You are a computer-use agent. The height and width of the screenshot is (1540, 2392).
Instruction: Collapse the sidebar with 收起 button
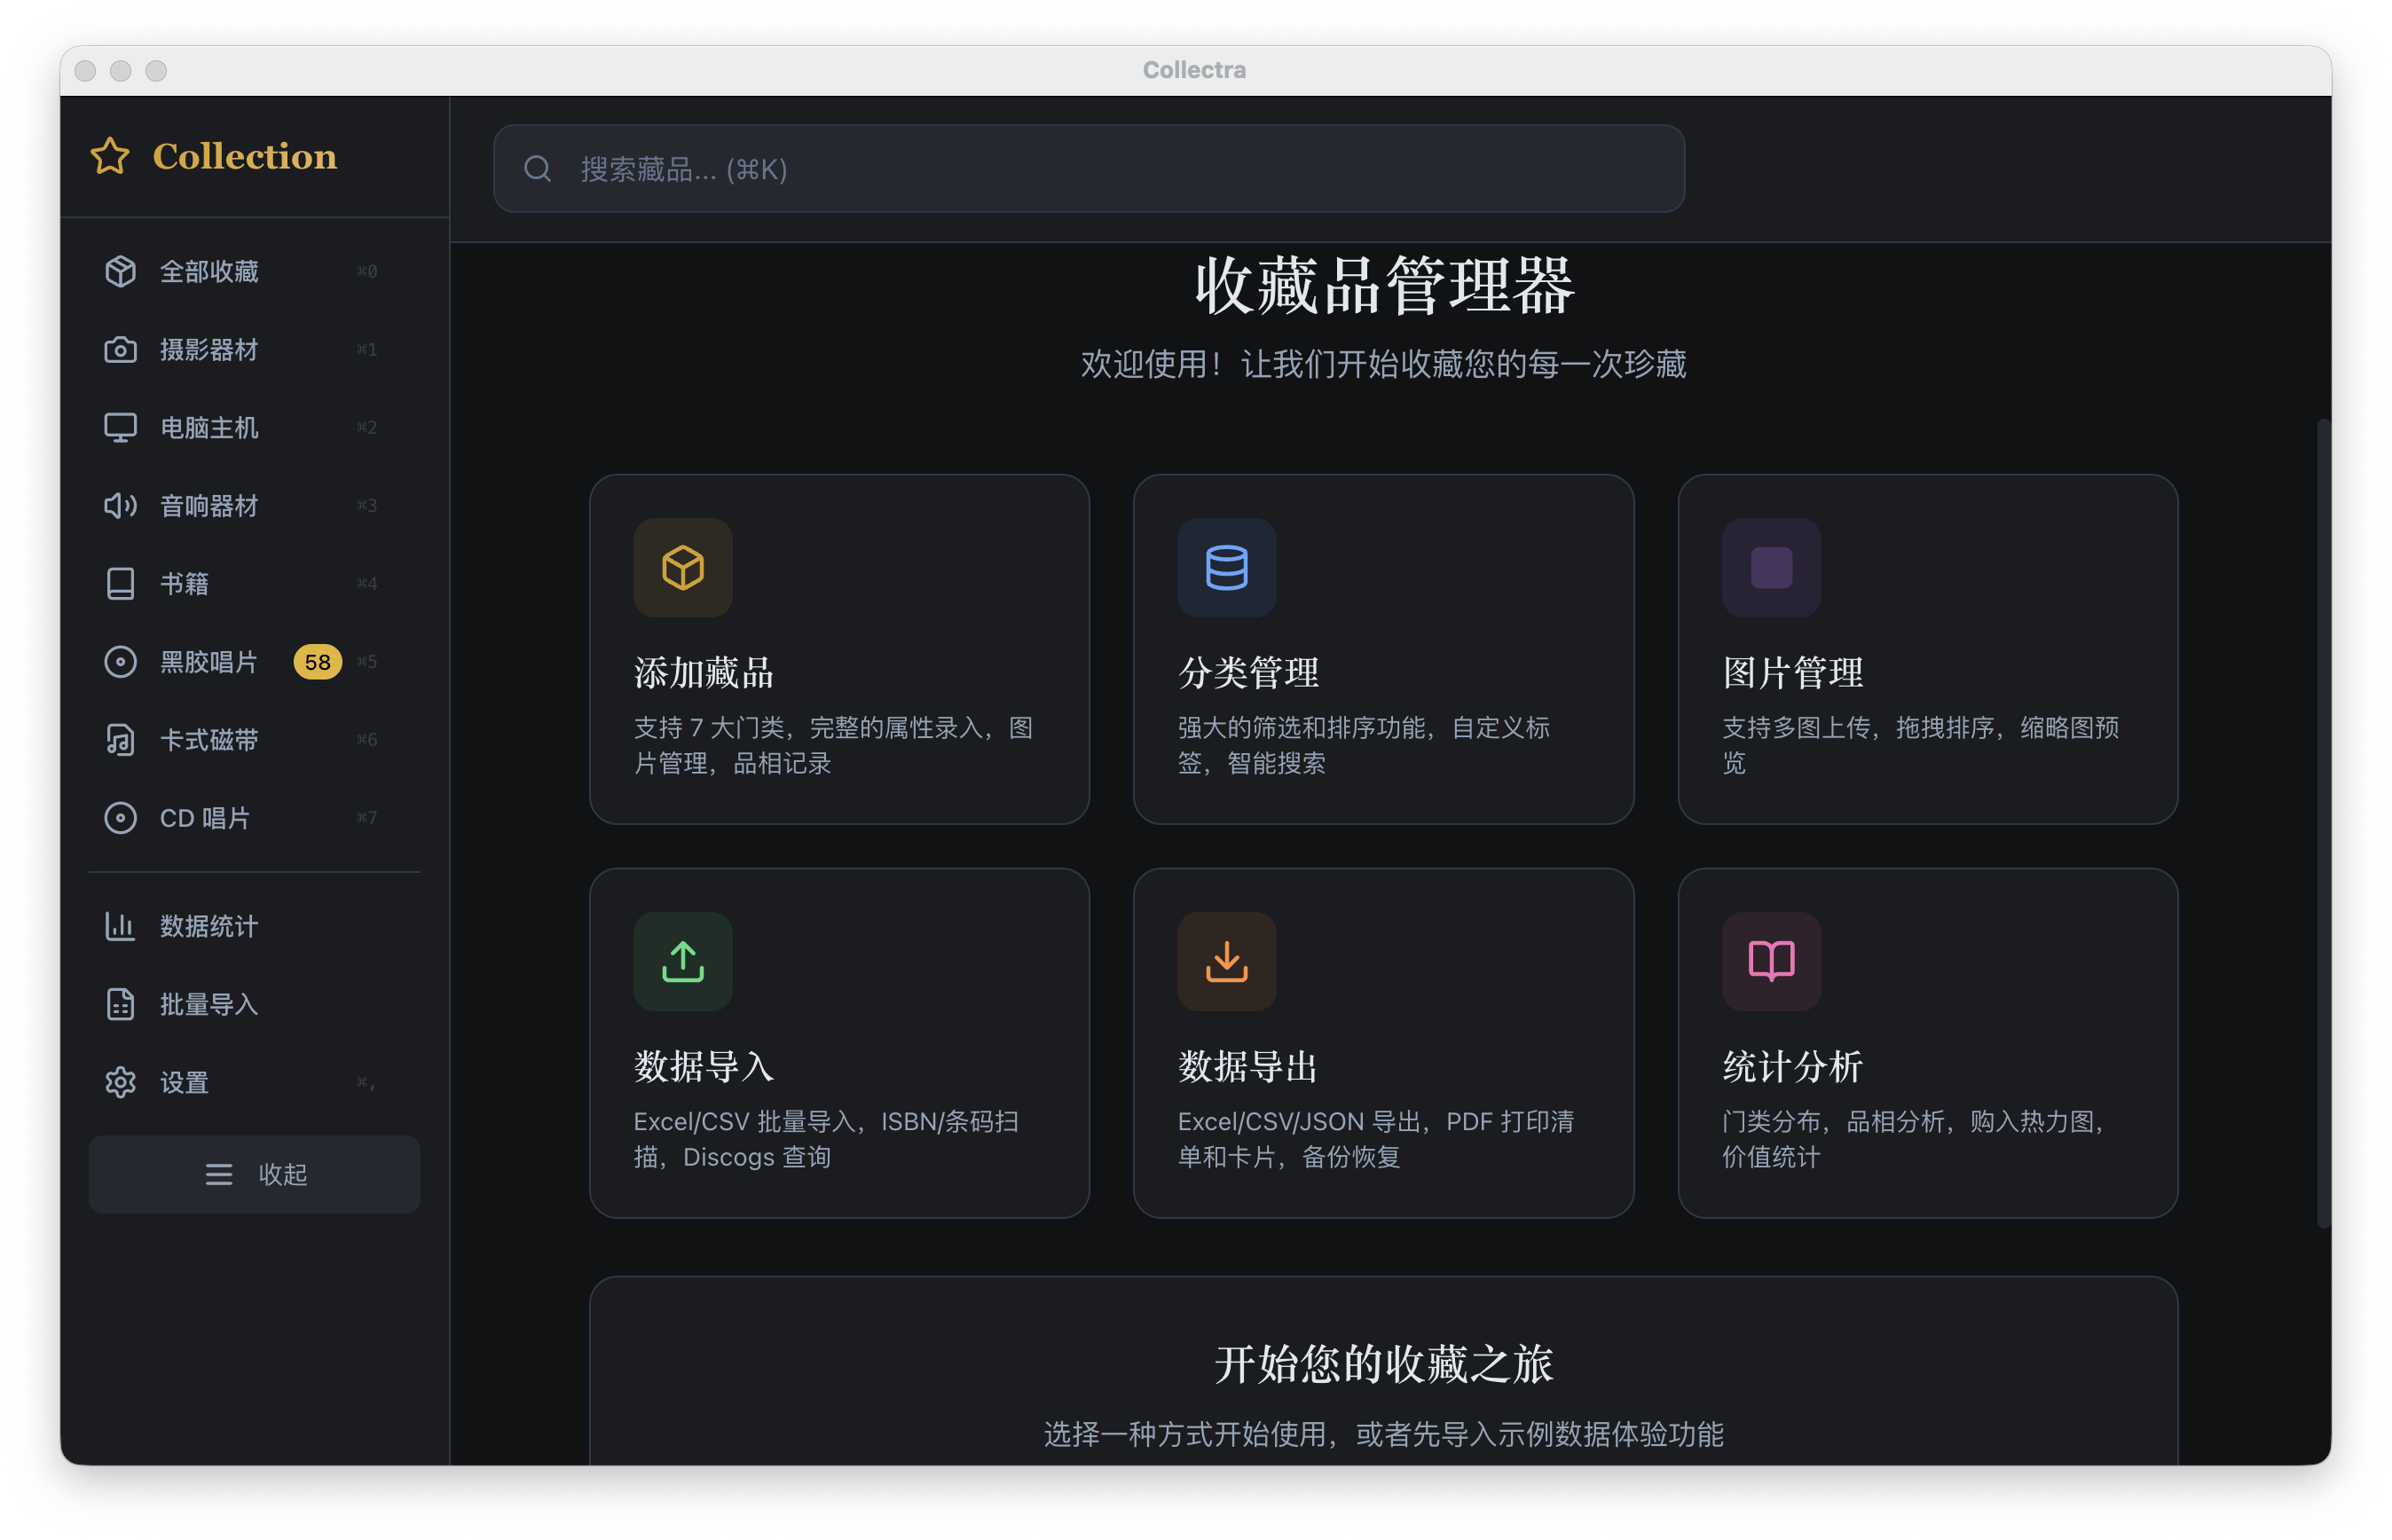254,1174
